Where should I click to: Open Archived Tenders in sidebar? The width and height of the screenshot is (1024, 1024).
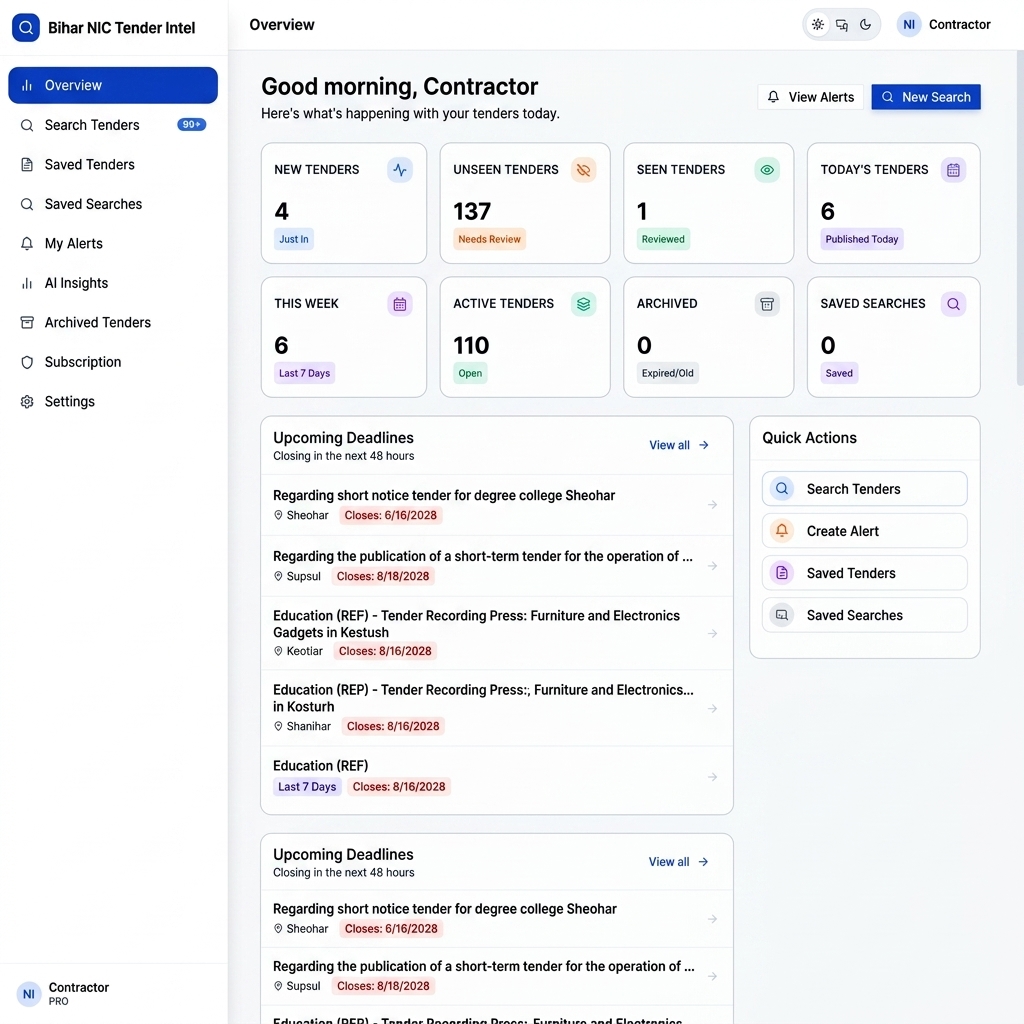(113, 323)
